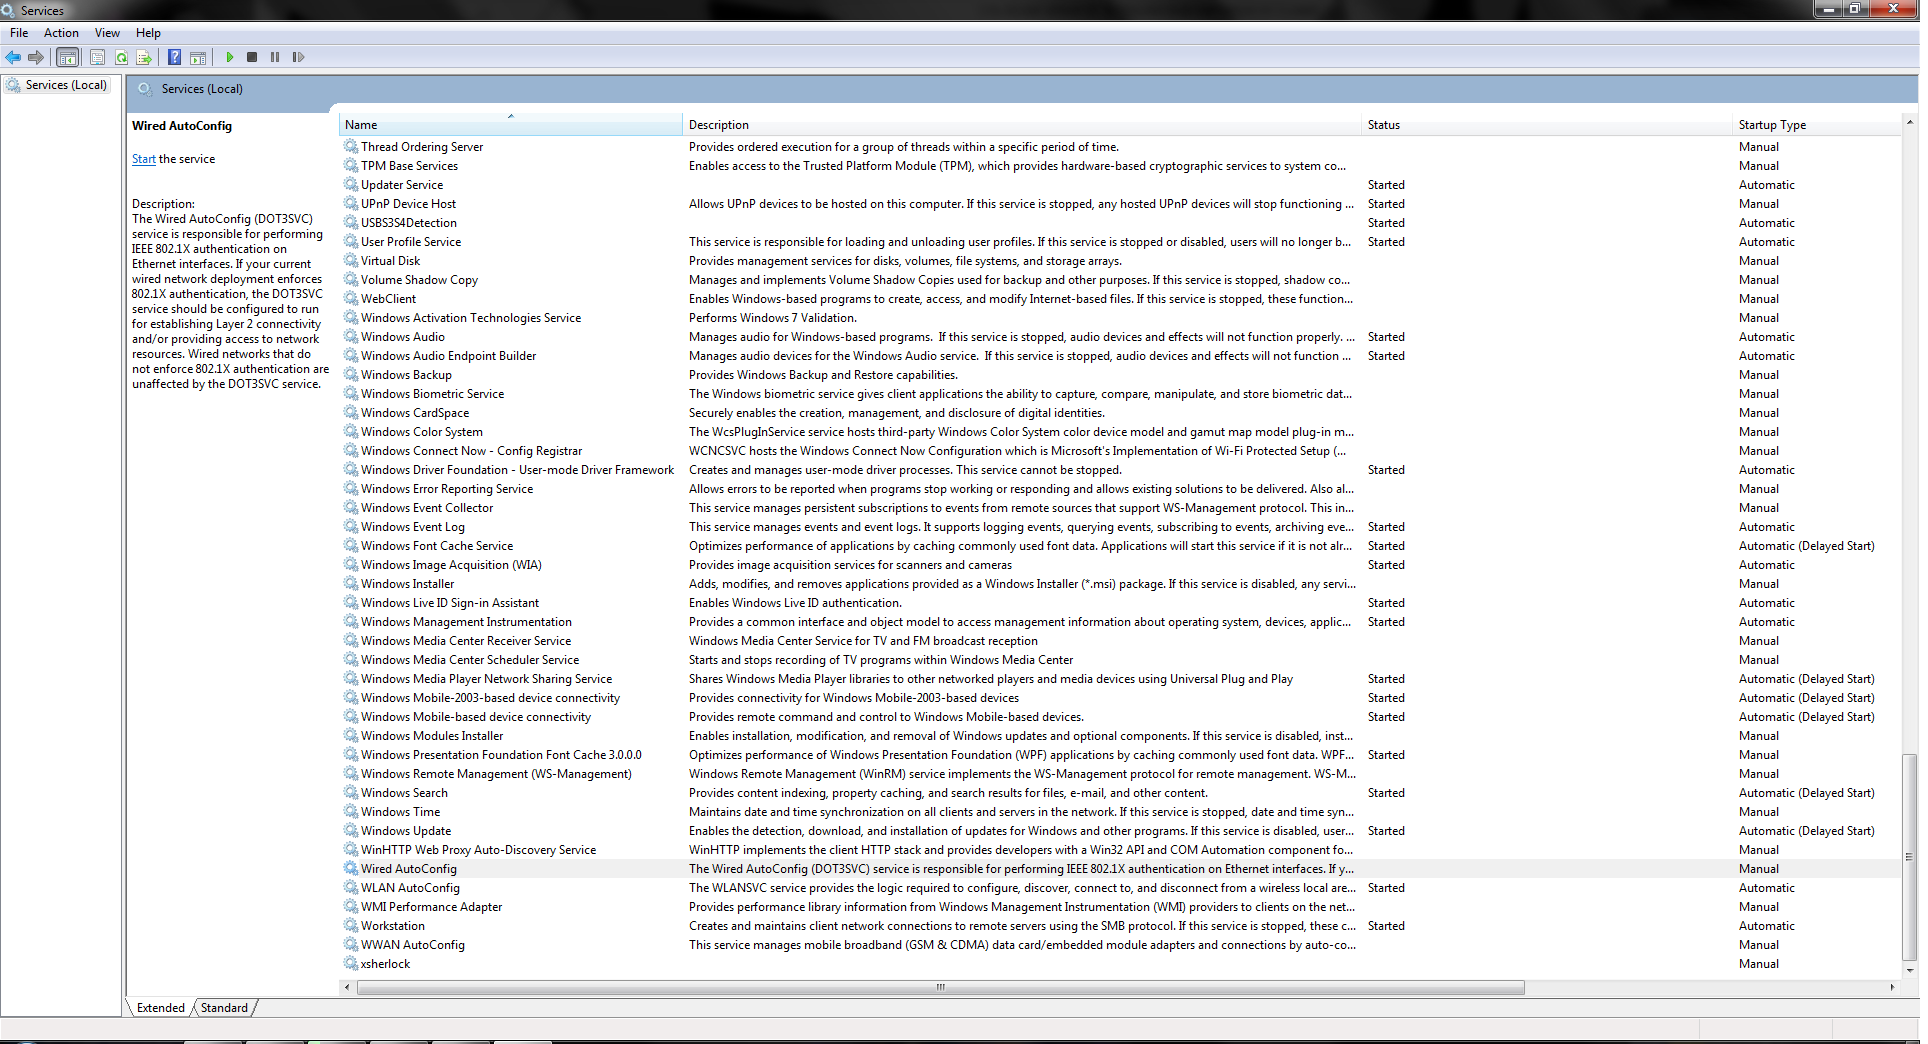Click the Workstation service gear icon

click(x=351, y=925)
